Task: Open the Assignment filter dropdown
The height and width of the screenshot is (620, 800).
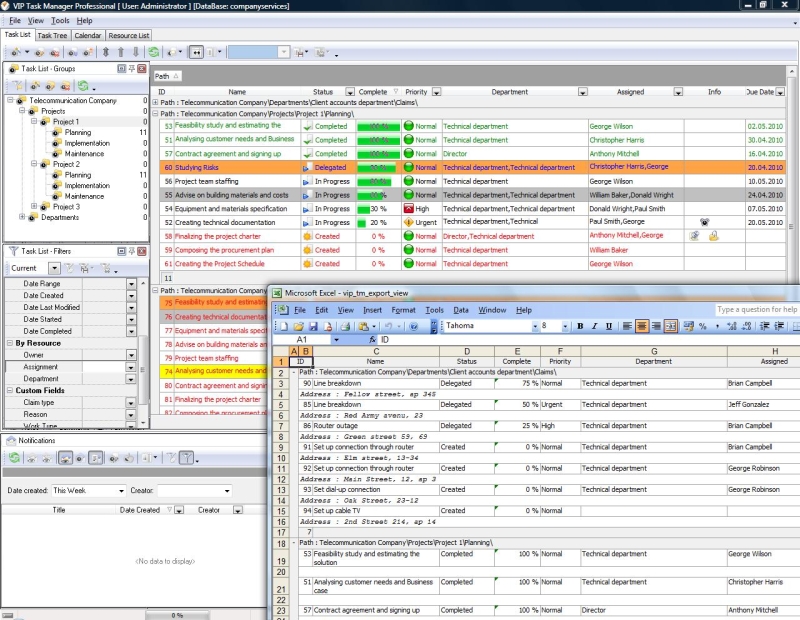Action: 131,367
